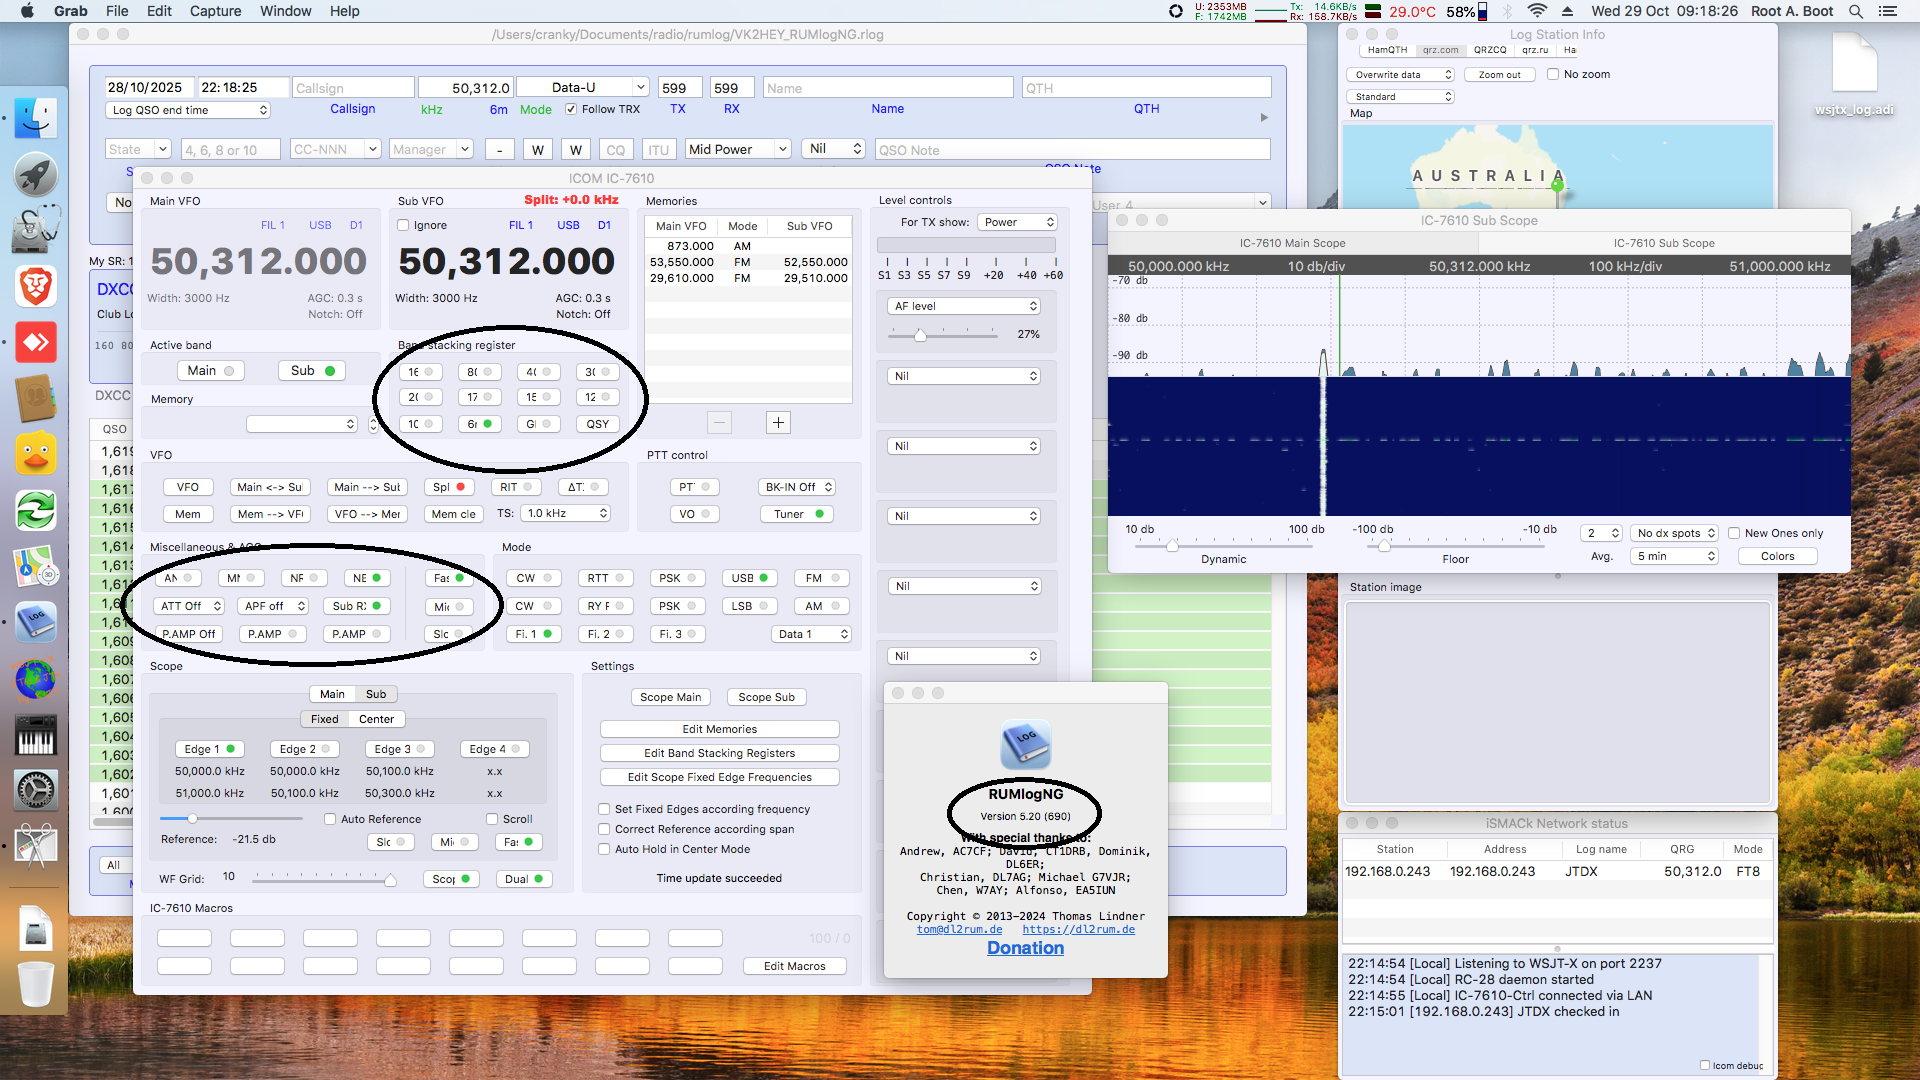Click the Brave browser dock icon
Image resolution: width=1920 pixels, height=1080 pixels.
click(35, 288)
